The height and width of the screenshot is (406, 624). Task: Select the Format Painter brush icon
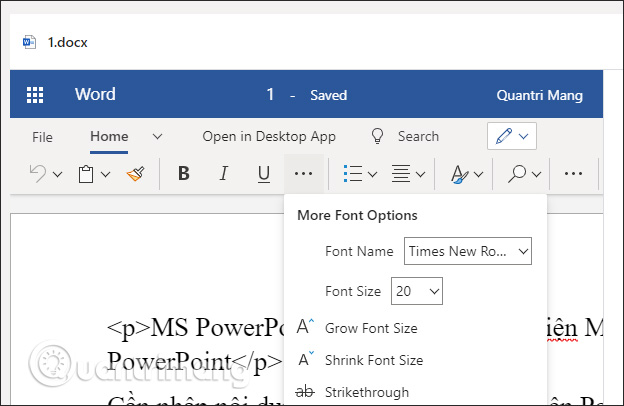tap(136, 174)
